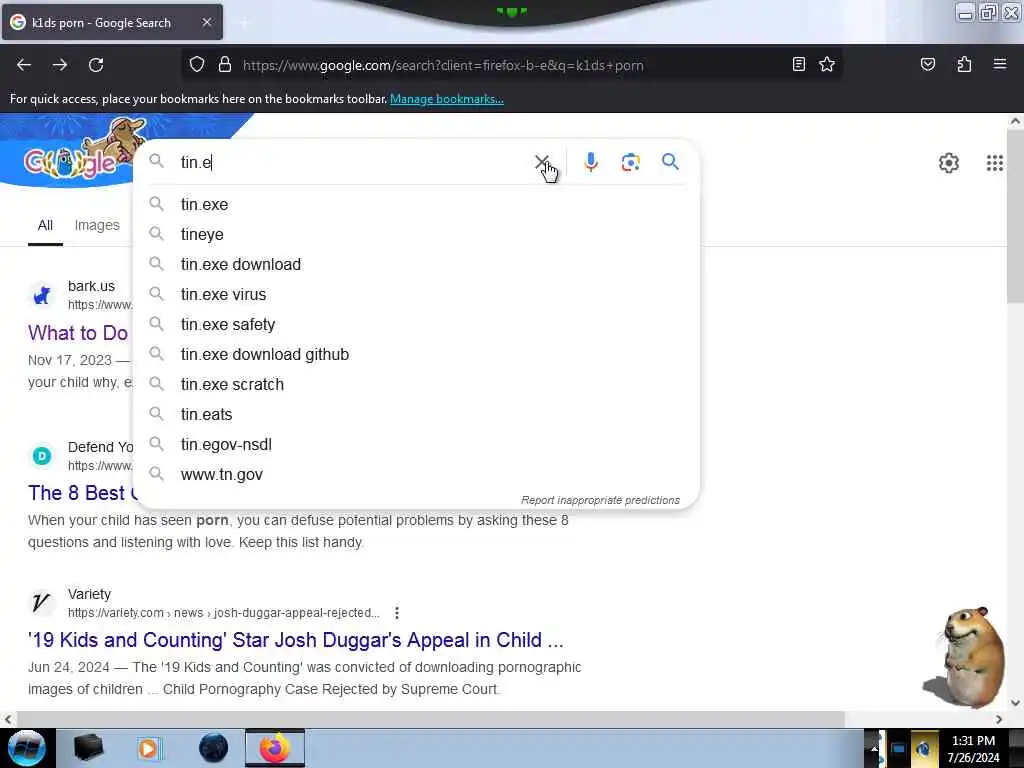Bookmark this page with the star icon
Viewport: 1024px width, 768px height.
tap(827, 65)
